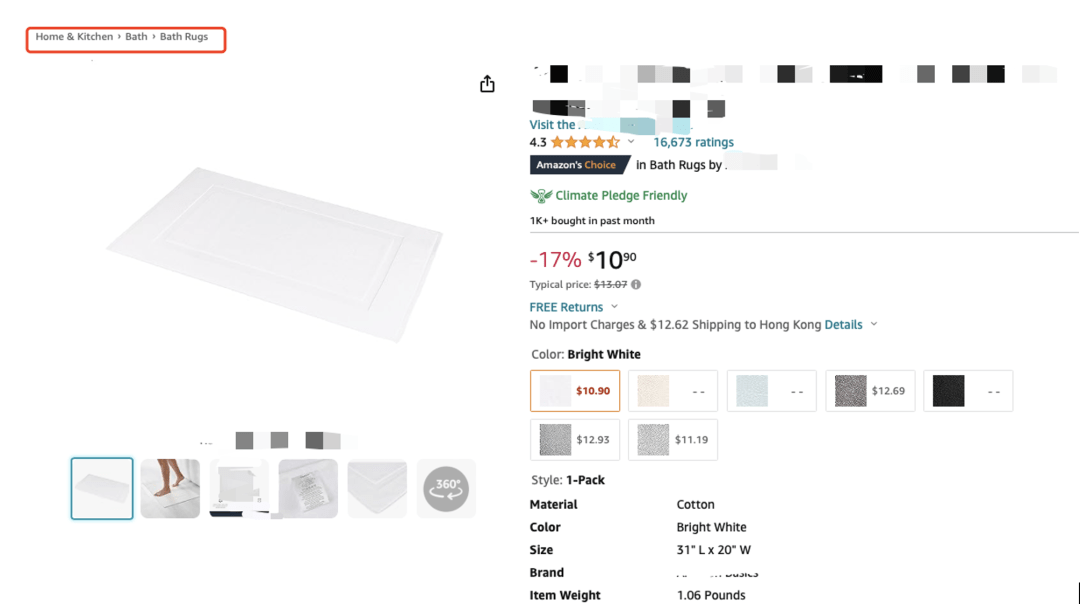Select the Bright White $10.90 color swatch
Viewport: 1080px width, 604px height.
coord(575,391)
